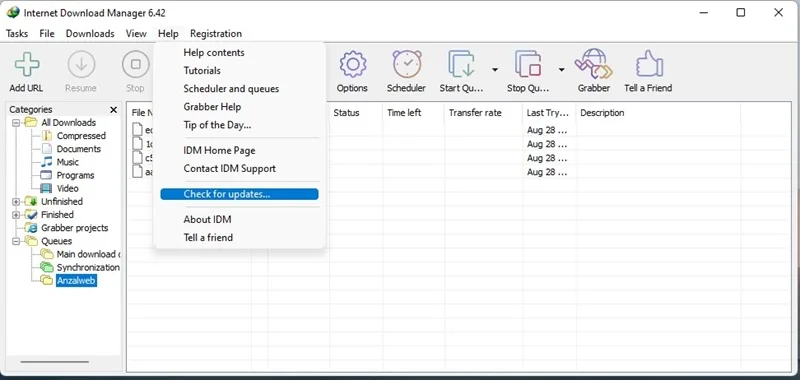800x380 pixels.
Task: Click the Add URL plus icon
Action: click(27, 64)
